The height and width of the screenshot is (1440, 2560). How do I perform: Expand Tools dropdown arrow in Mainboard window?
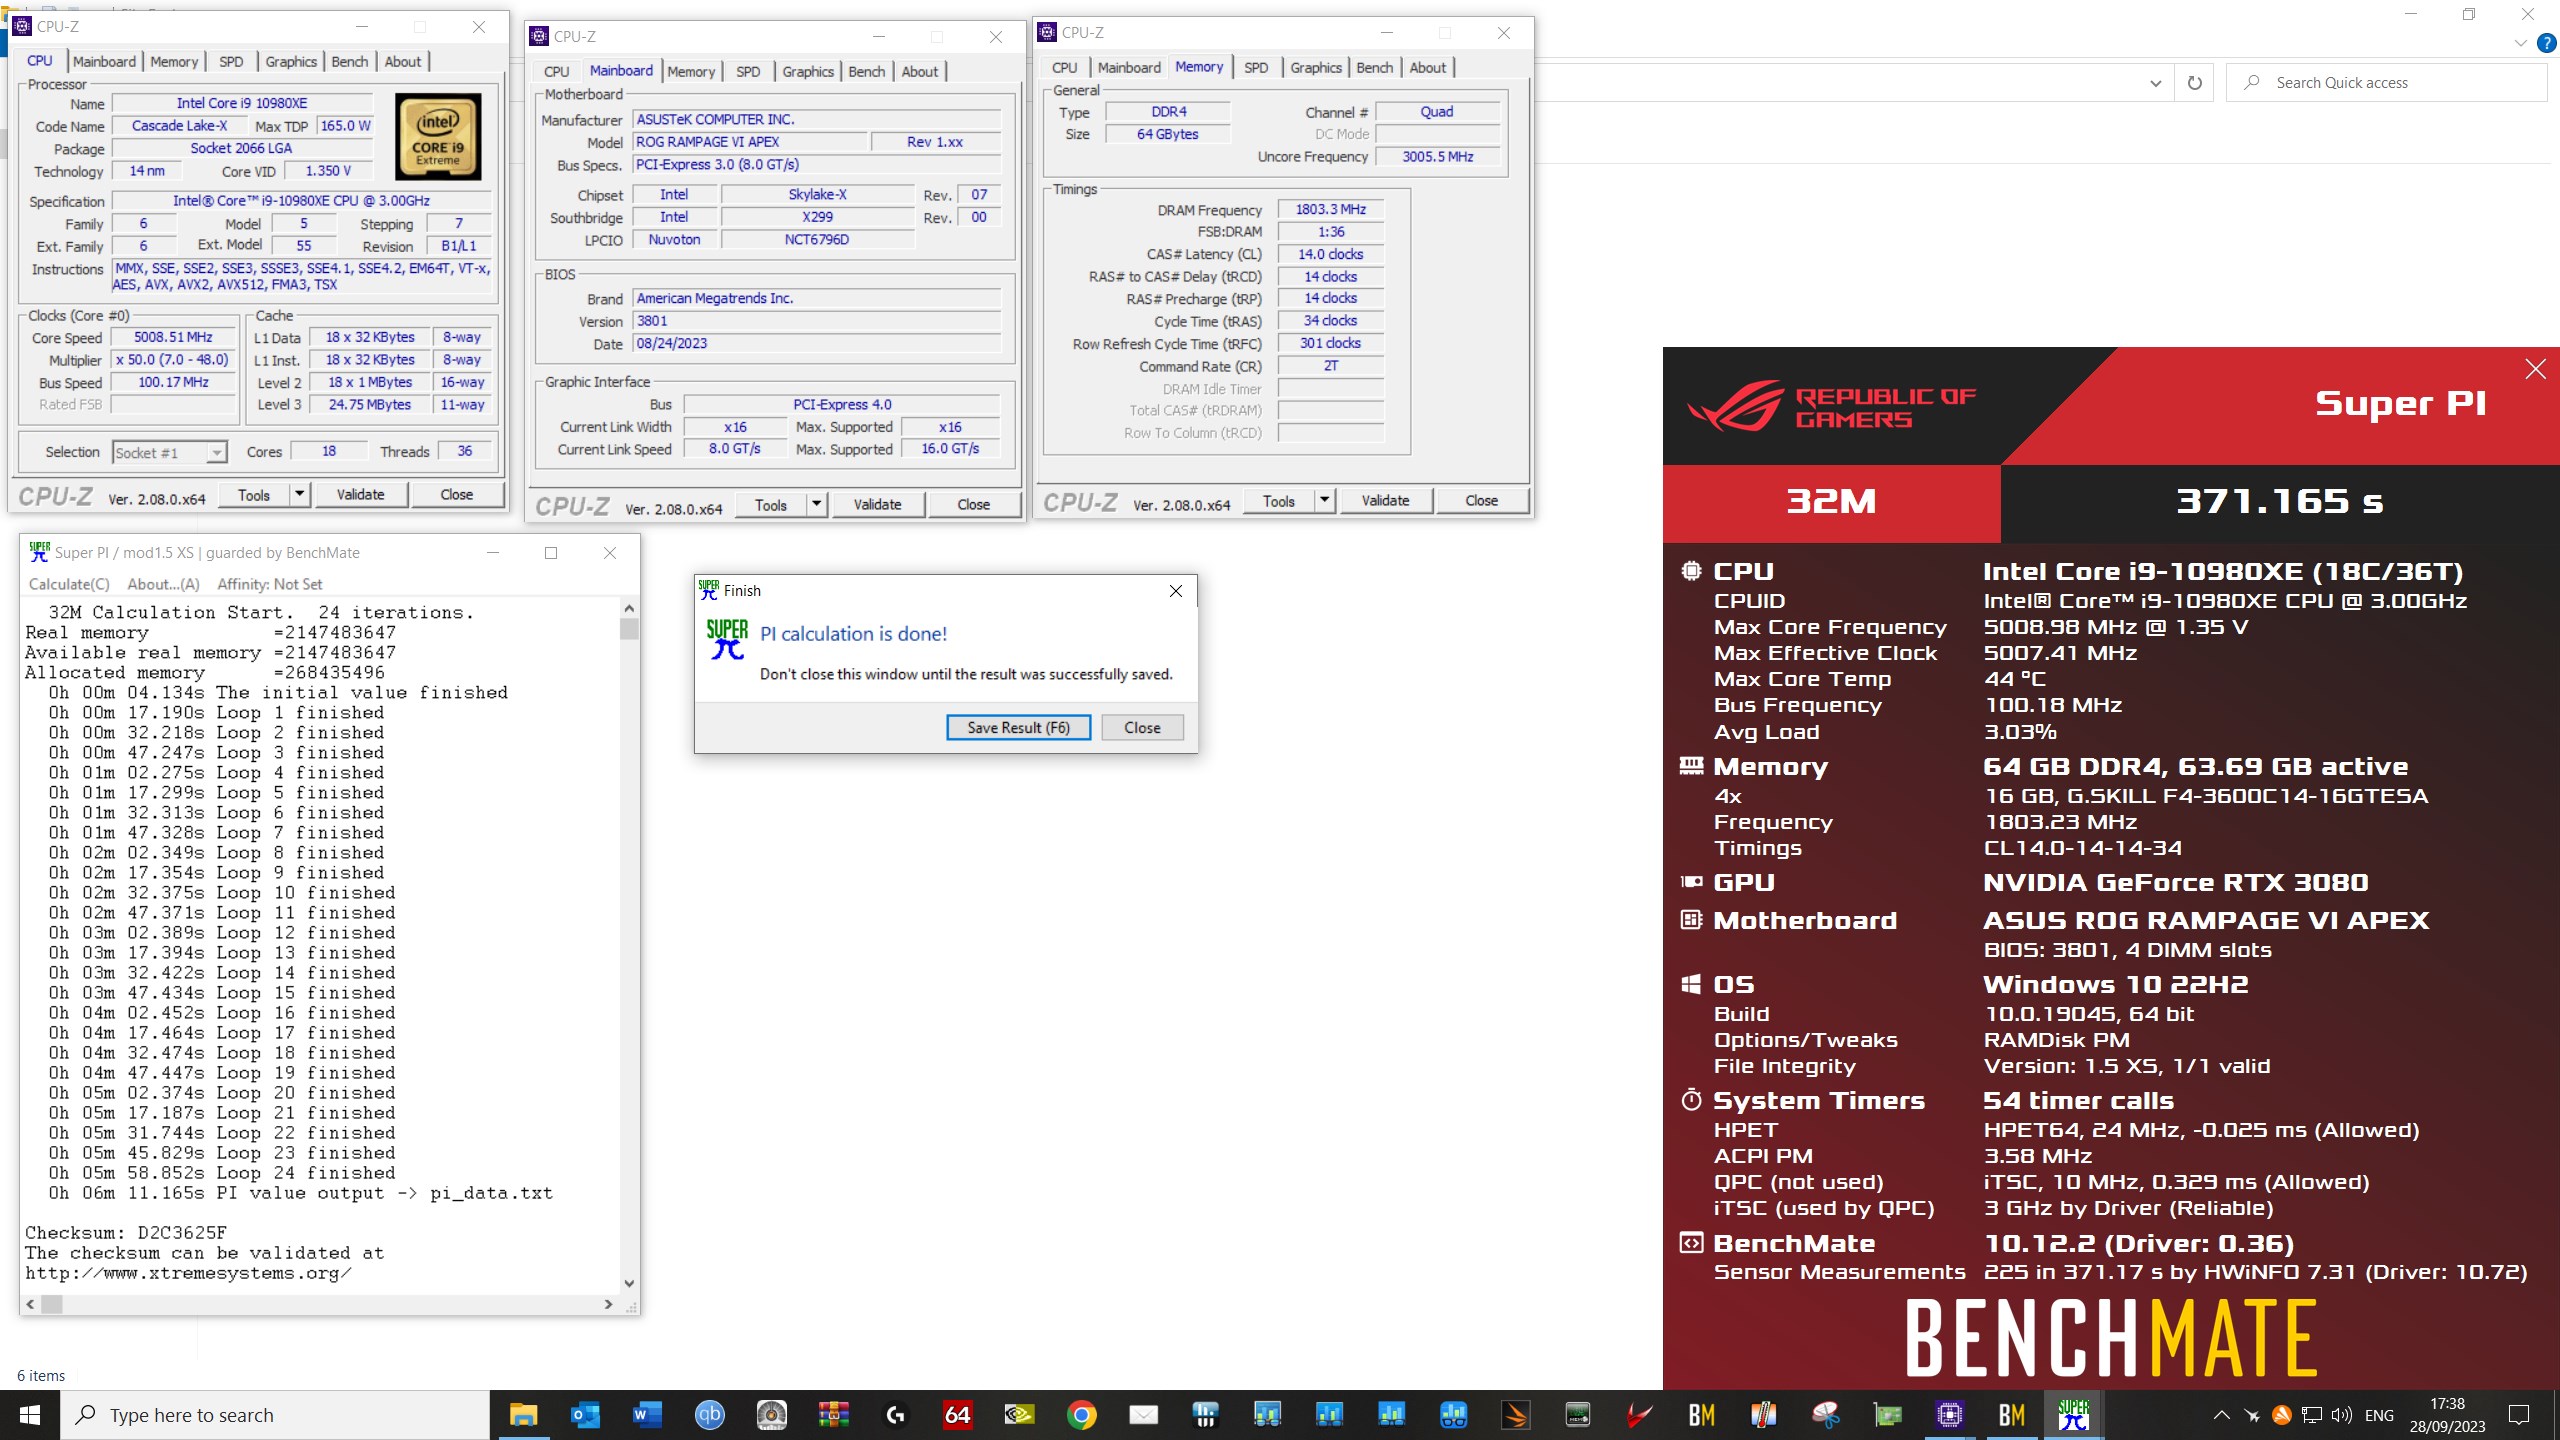[816, 504]
